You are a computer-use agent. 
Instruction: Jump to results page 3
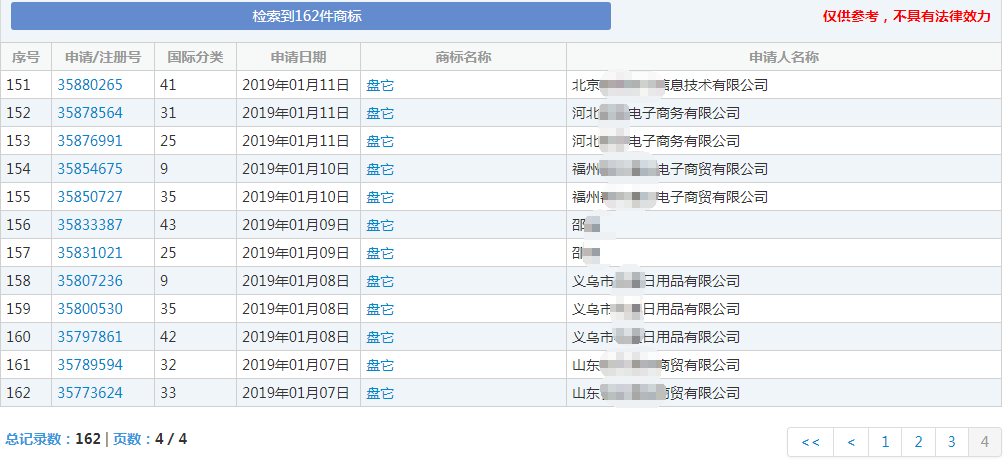coord(952,442)
